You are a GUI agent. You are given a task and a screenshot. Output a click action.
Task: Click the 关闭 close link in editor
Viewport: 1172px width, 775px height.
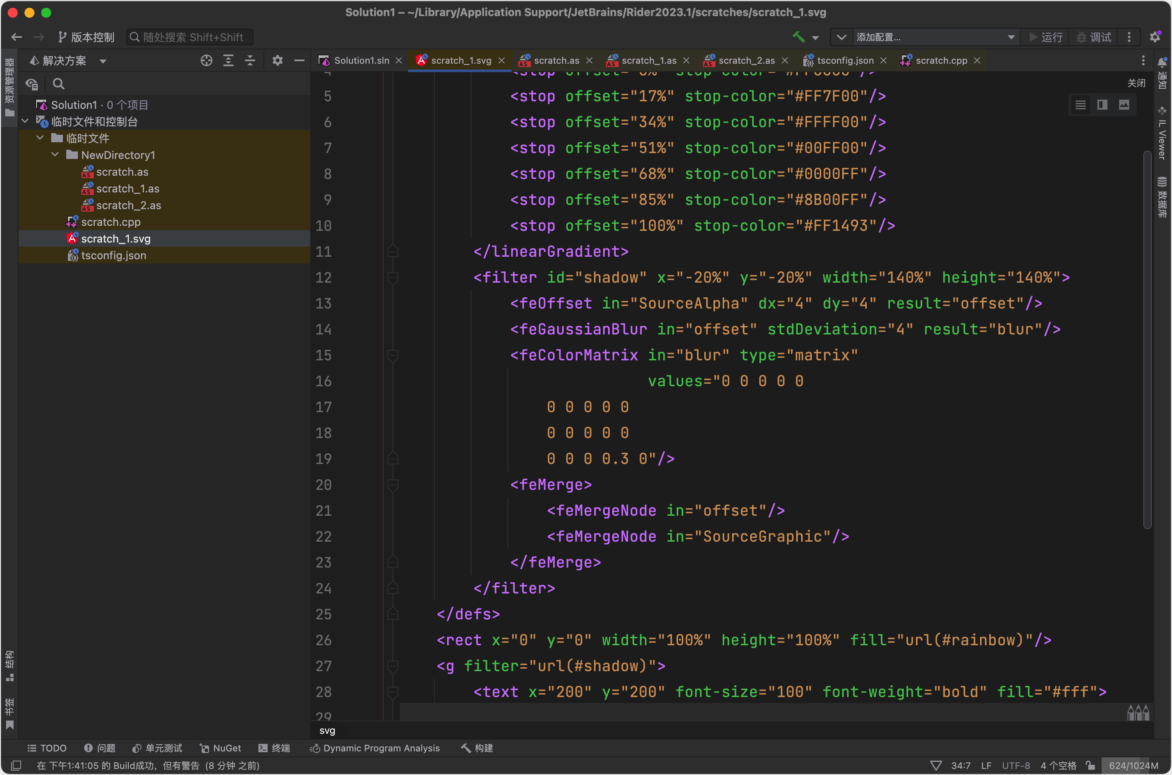[x=1136, y=83]
